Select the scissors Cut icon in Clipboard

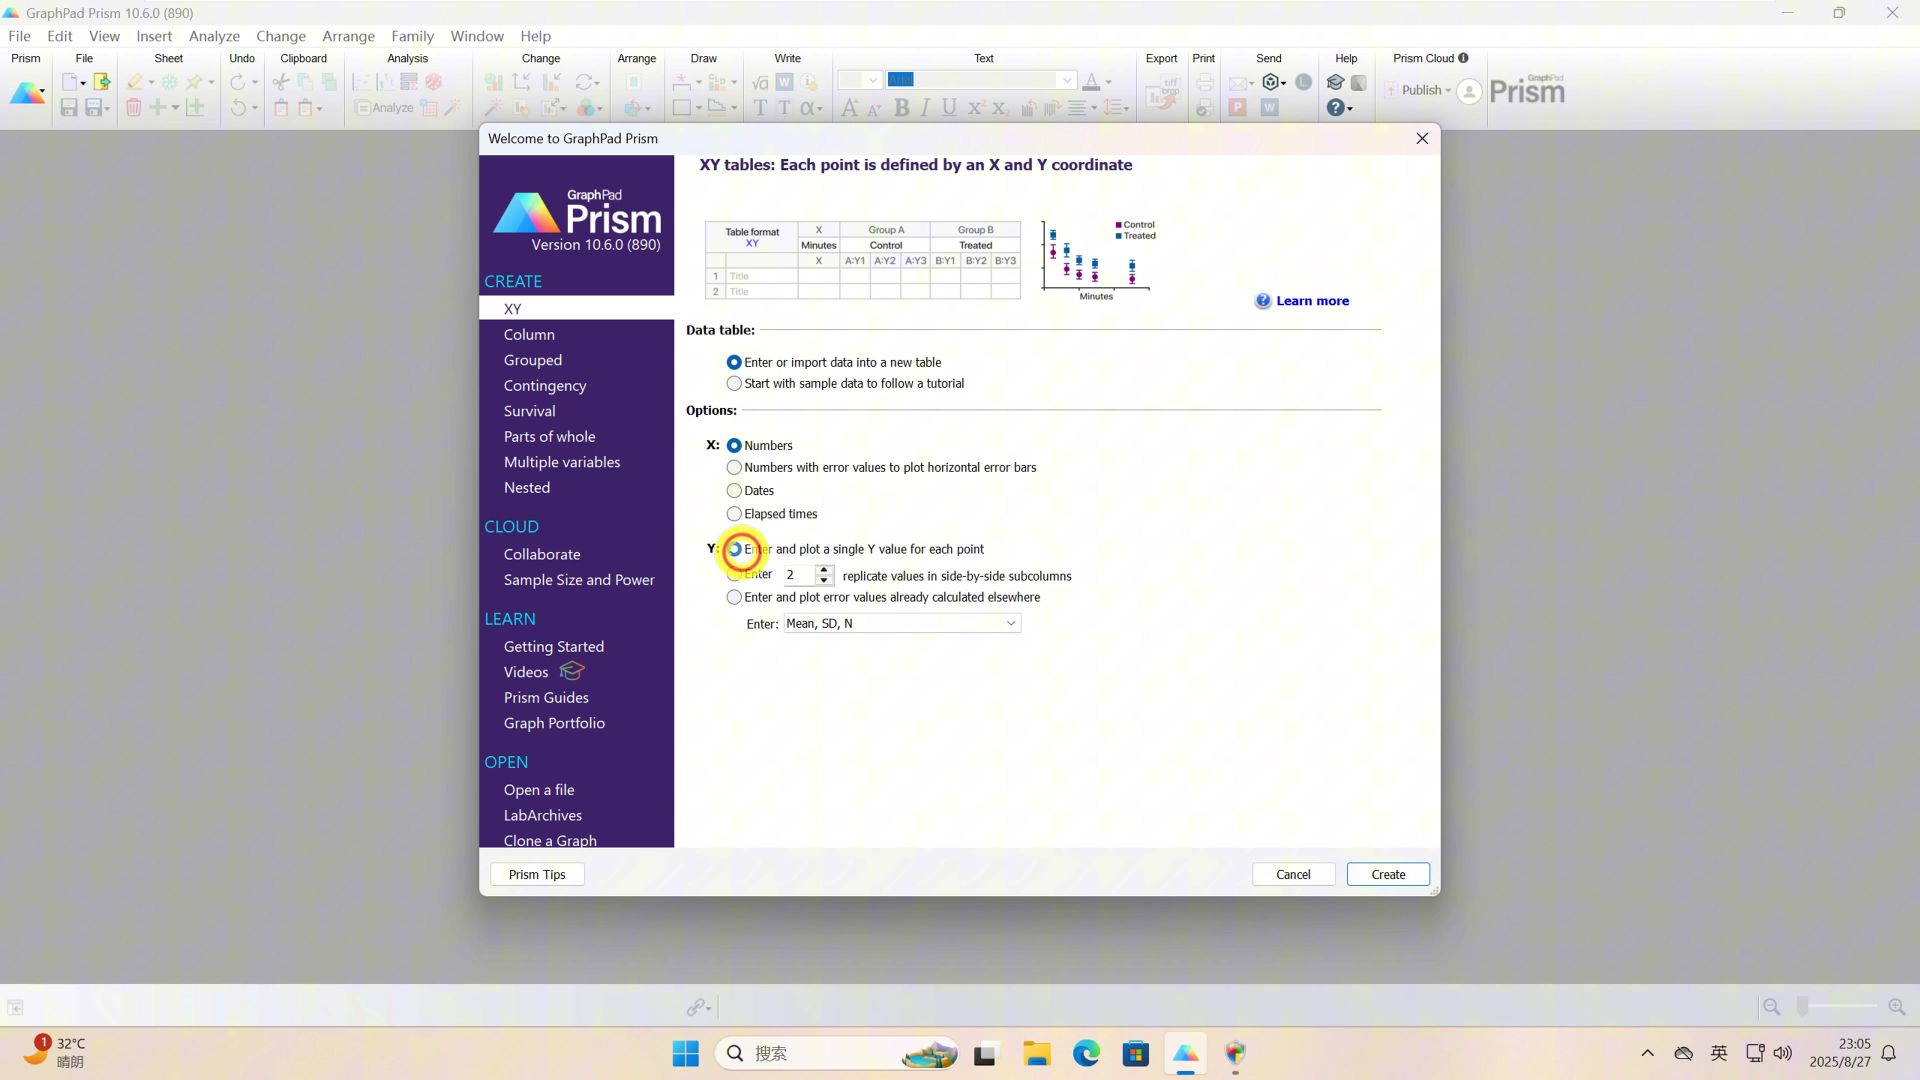point(281,82)
